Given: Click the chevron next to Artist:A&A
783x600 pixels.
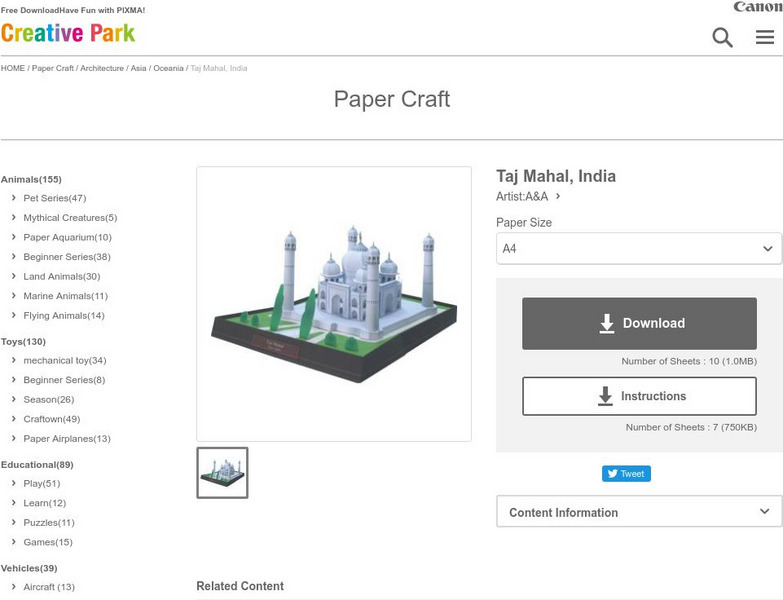Looking at the screenshot, I should pos(558,196).
